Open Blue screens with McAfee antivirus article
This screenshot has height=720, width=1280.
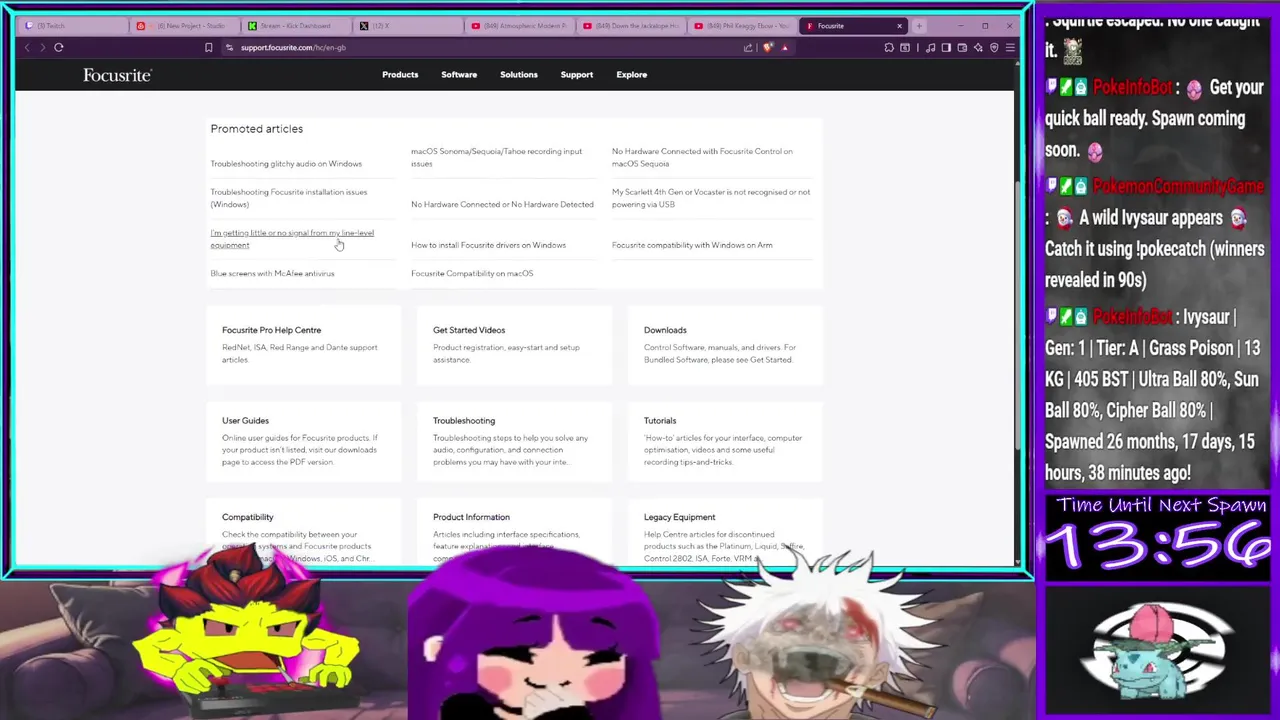(272, 273)
